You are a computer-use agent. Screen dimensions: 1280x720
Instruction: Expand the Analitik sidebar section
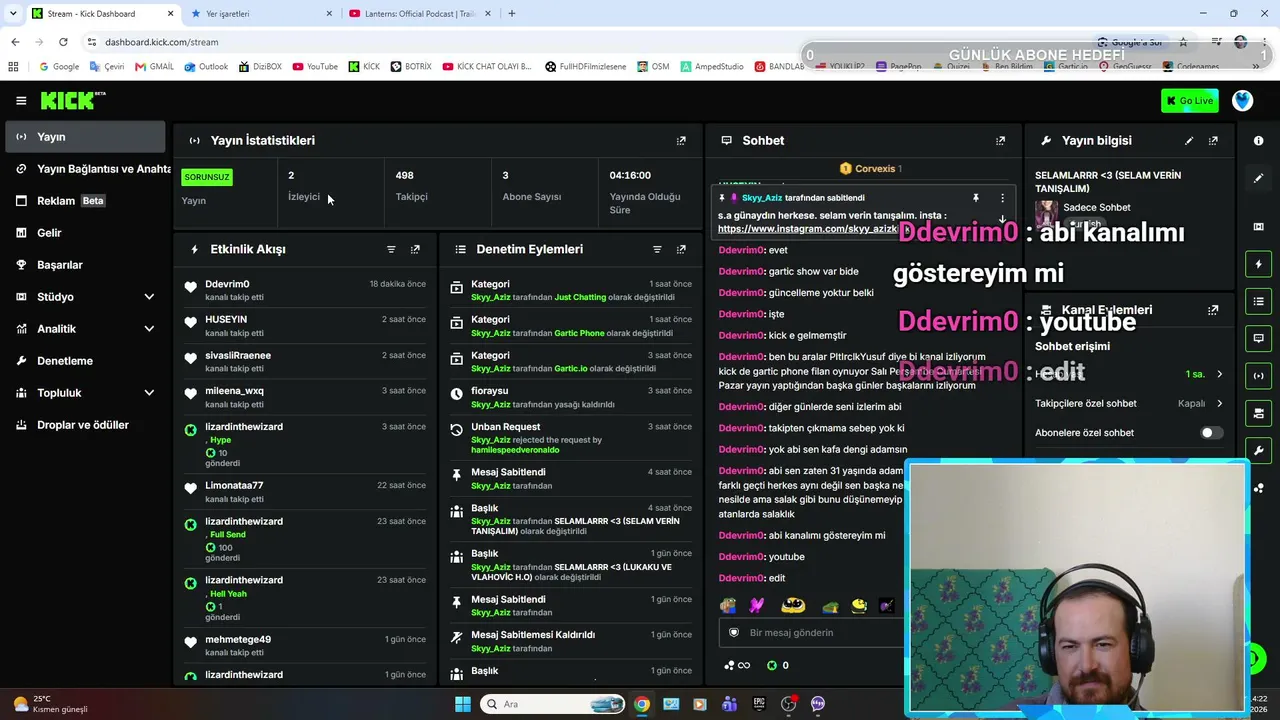coord(149,329)
